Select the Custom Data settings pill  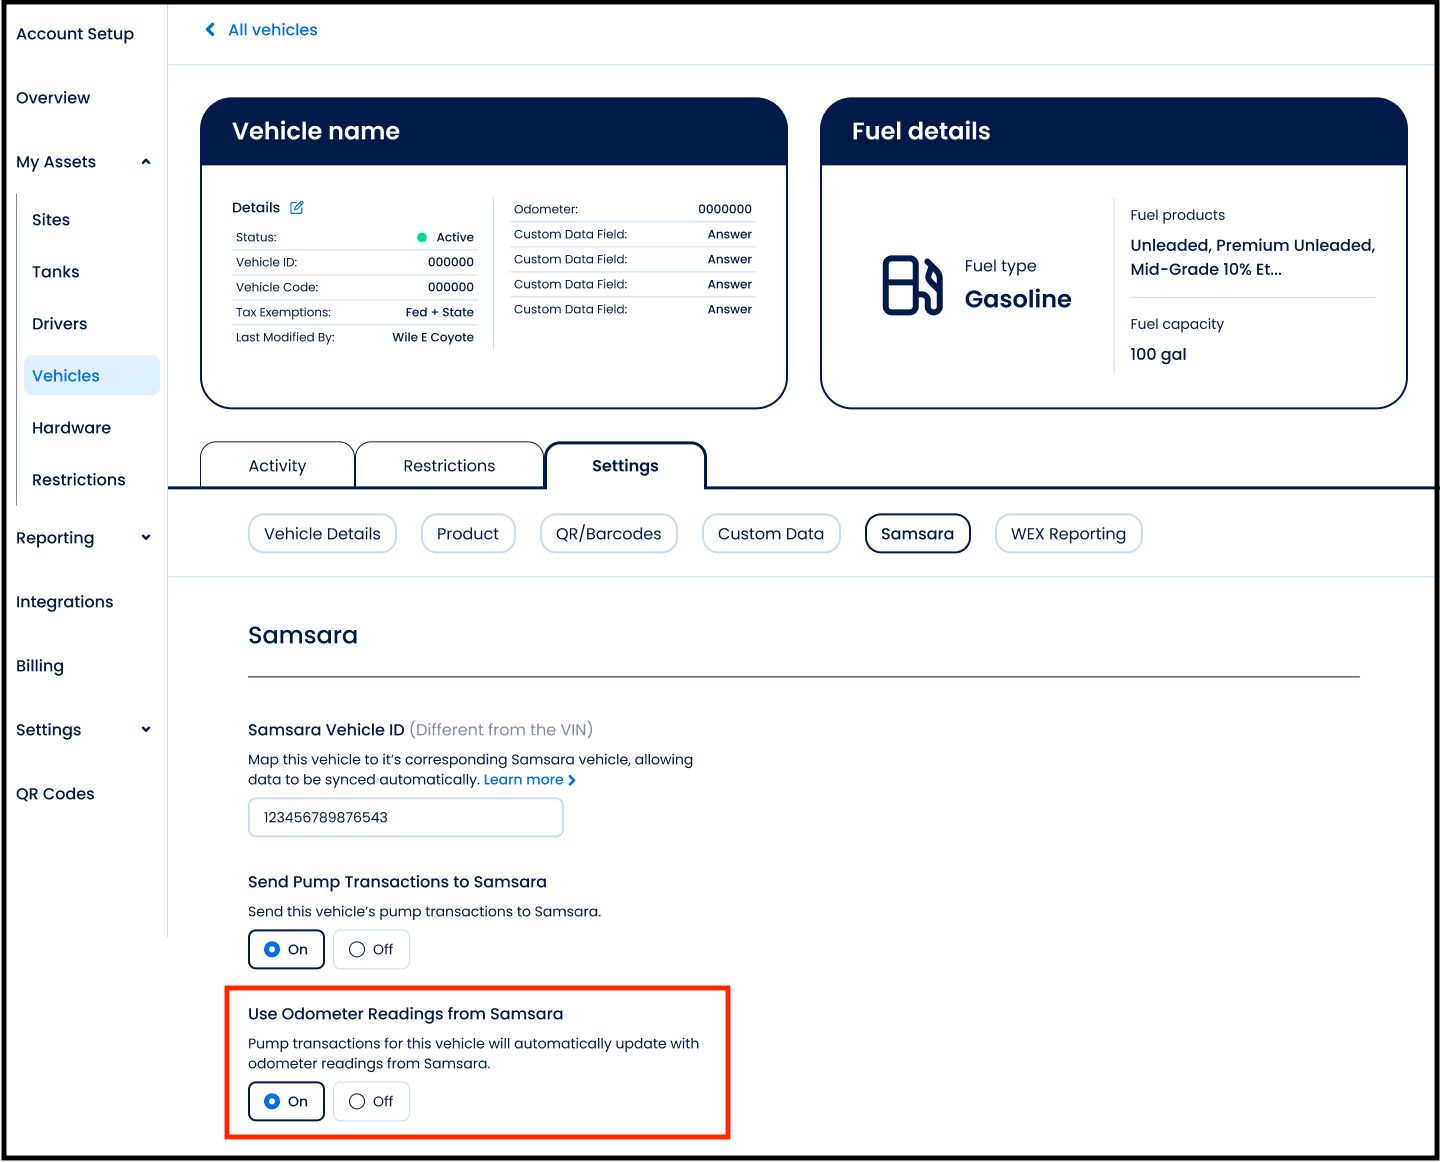(x=770, y=534)
